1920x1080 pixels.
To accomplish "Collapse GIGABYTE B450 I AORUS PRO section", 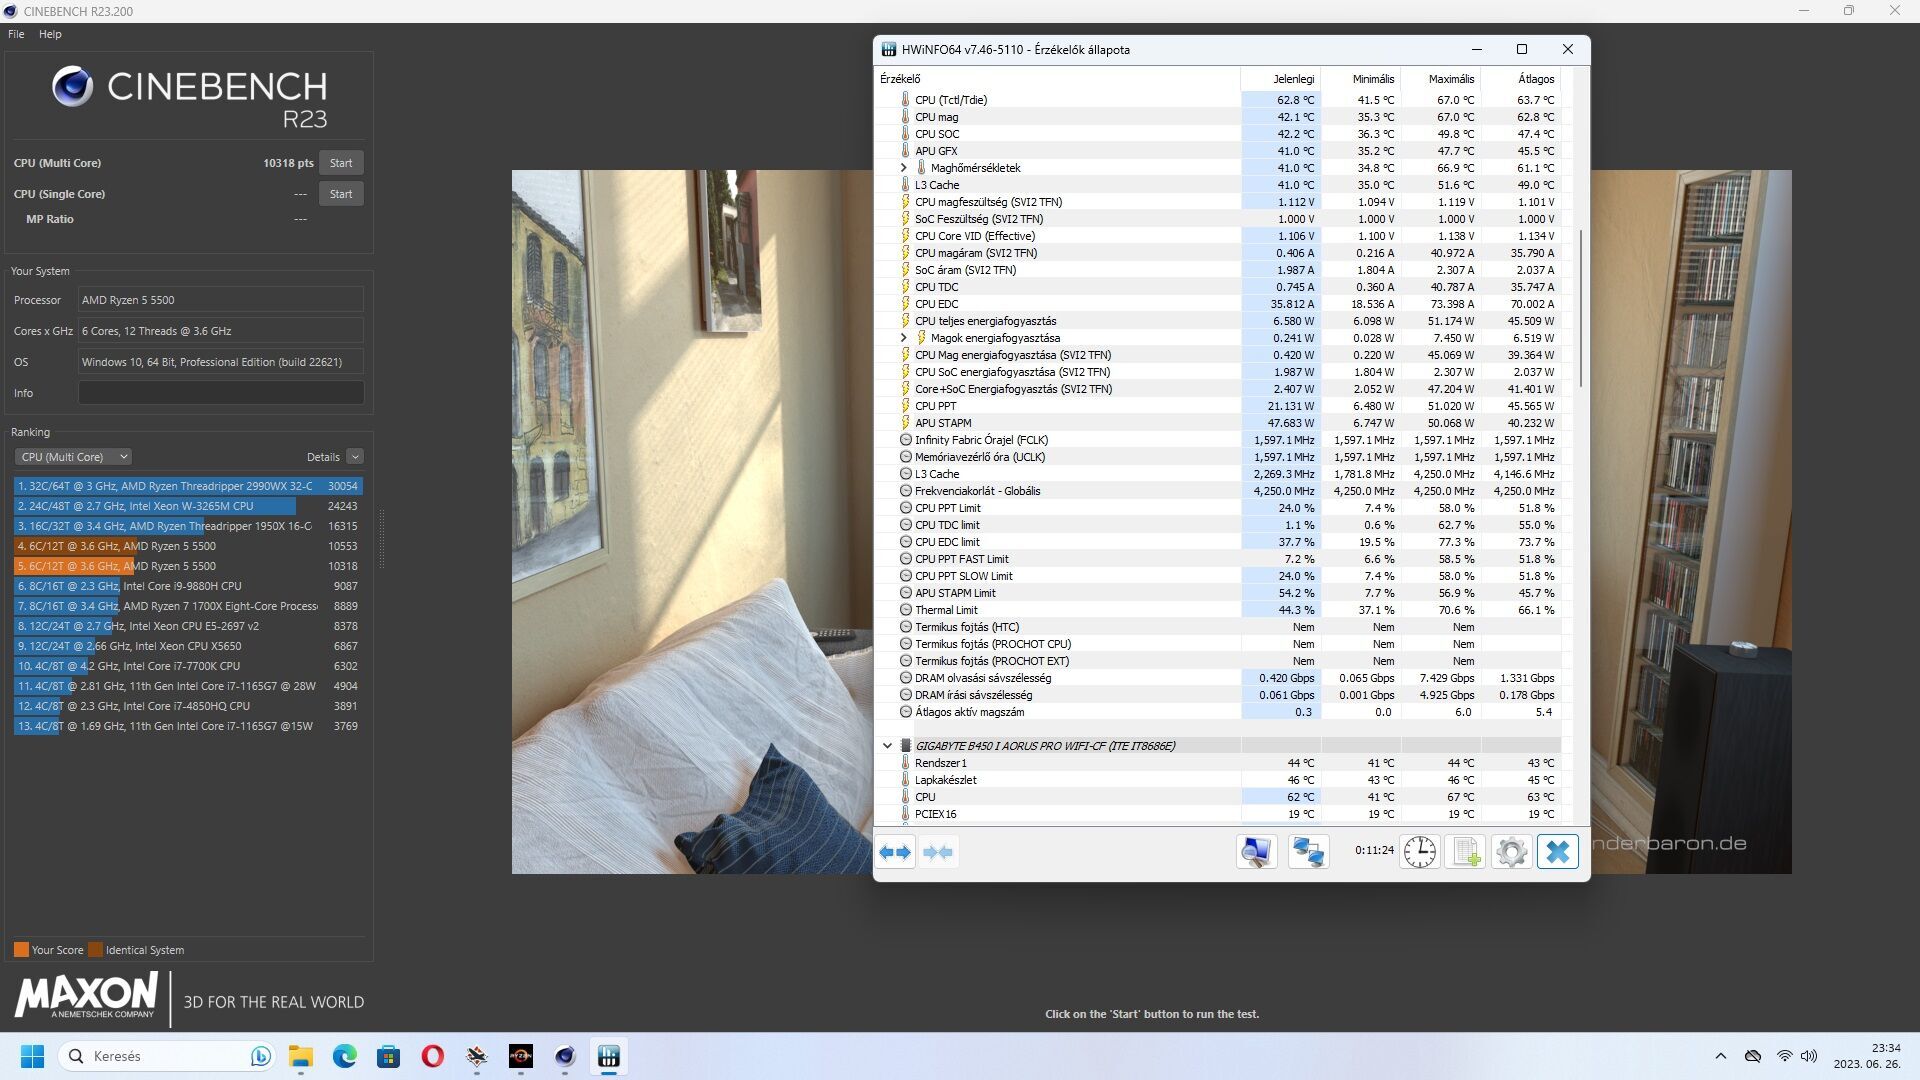I will click(x=887, y=746).
